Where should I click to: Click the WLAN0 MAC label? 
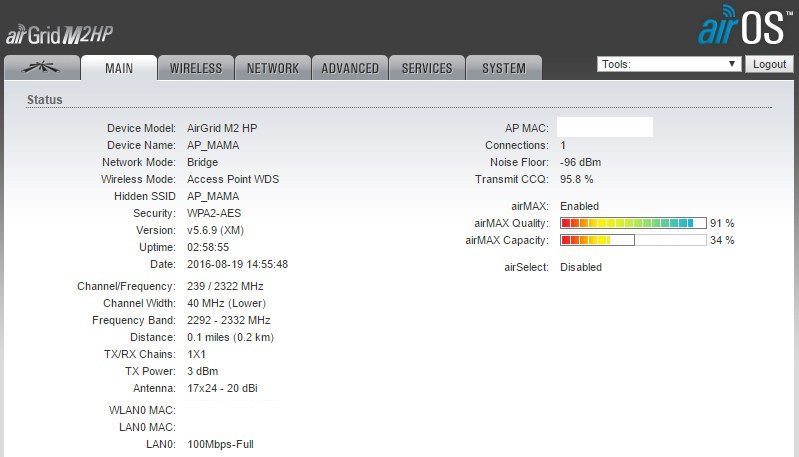[x=142, y=410]
